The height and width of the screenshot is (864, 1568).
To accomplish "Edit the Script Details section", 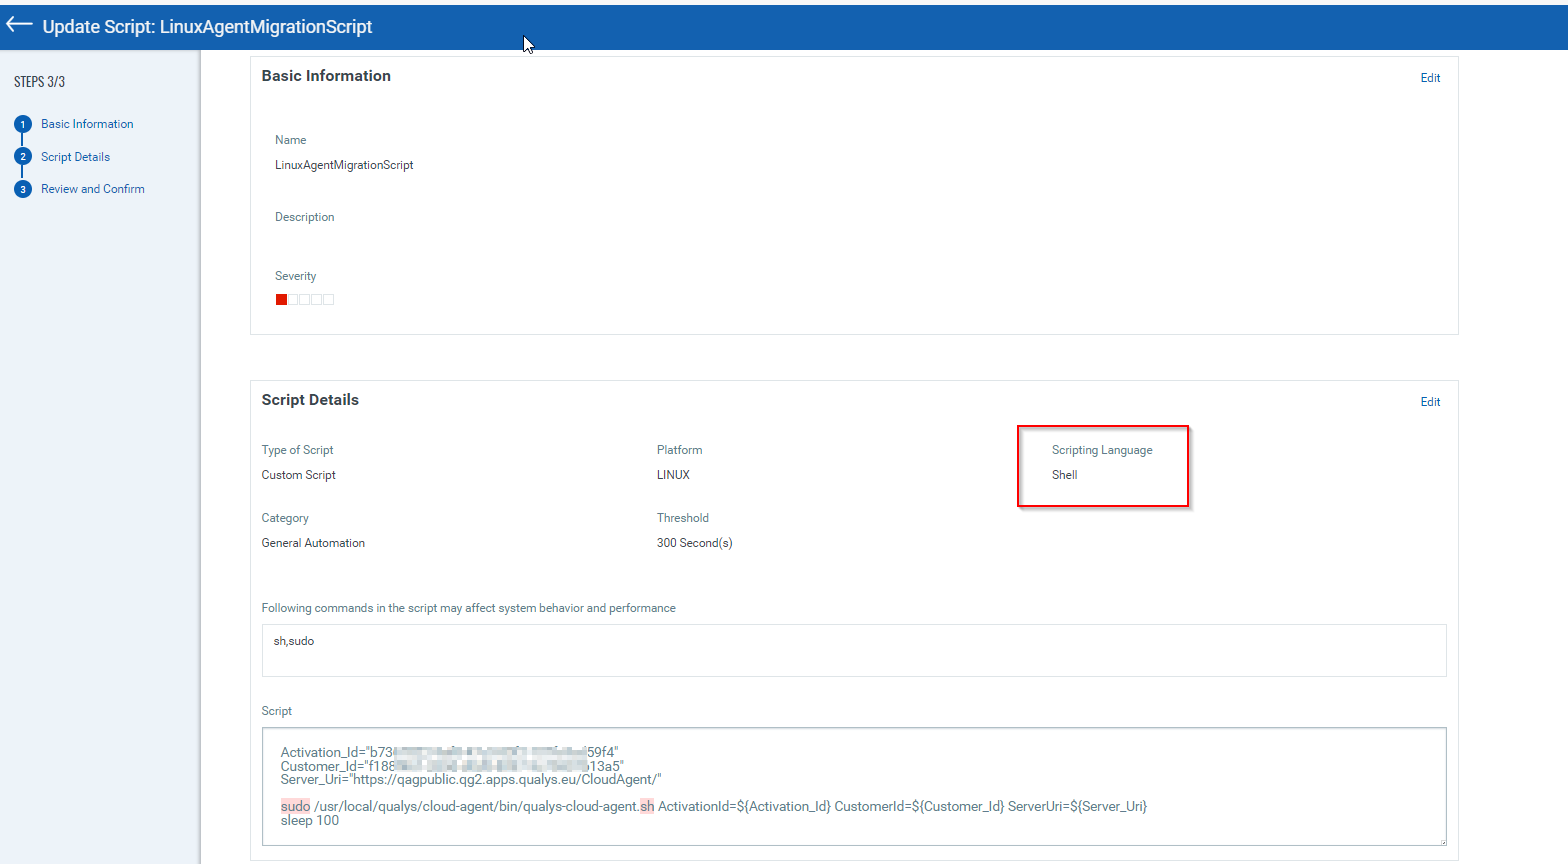I will pos(1430,402).
